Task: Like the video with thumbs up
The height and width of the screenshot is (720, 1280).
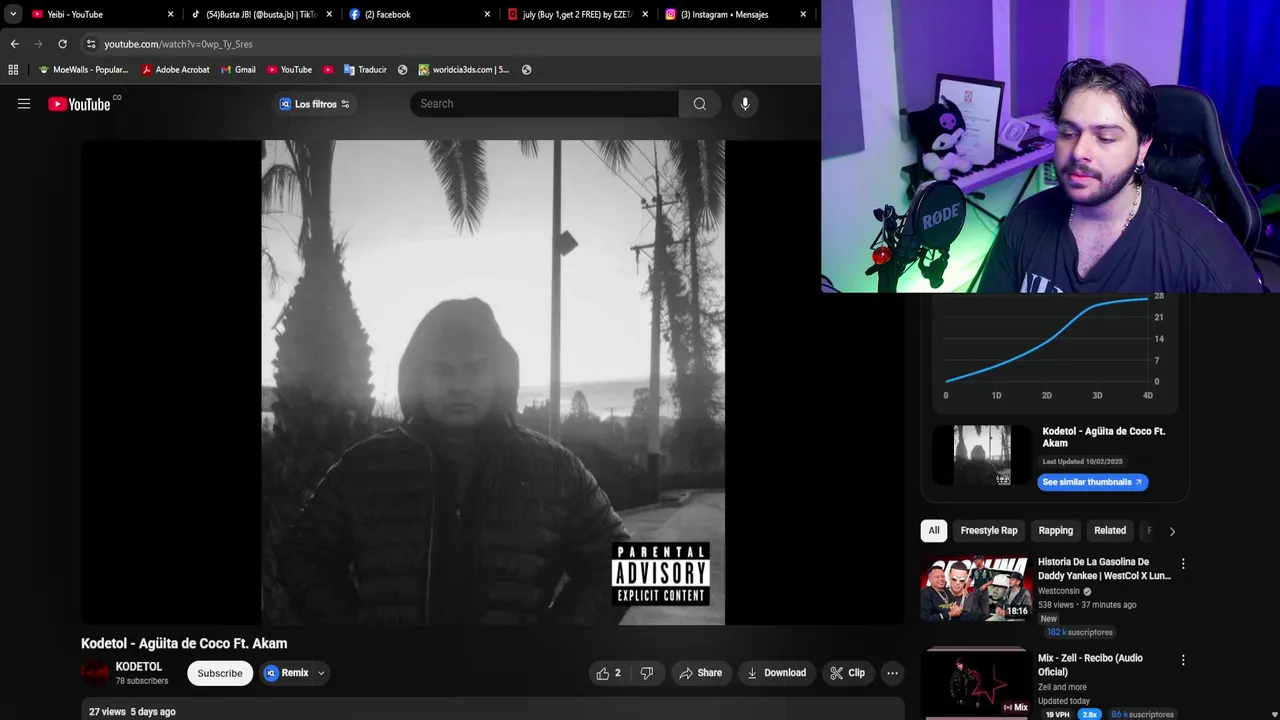Action: 609,673
